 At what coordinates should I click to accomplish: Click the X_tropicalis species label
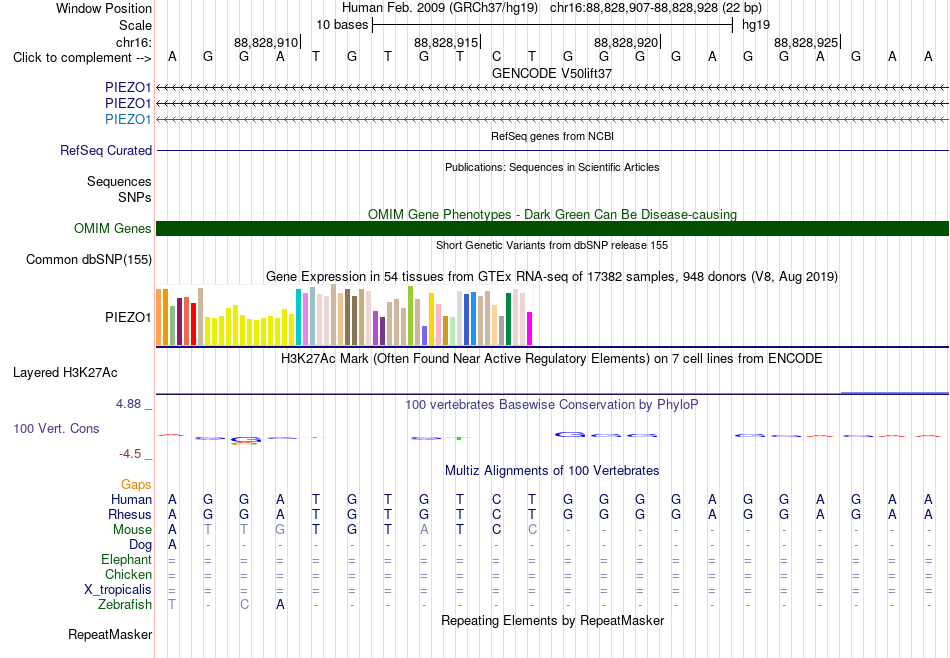tap(118, 589)
